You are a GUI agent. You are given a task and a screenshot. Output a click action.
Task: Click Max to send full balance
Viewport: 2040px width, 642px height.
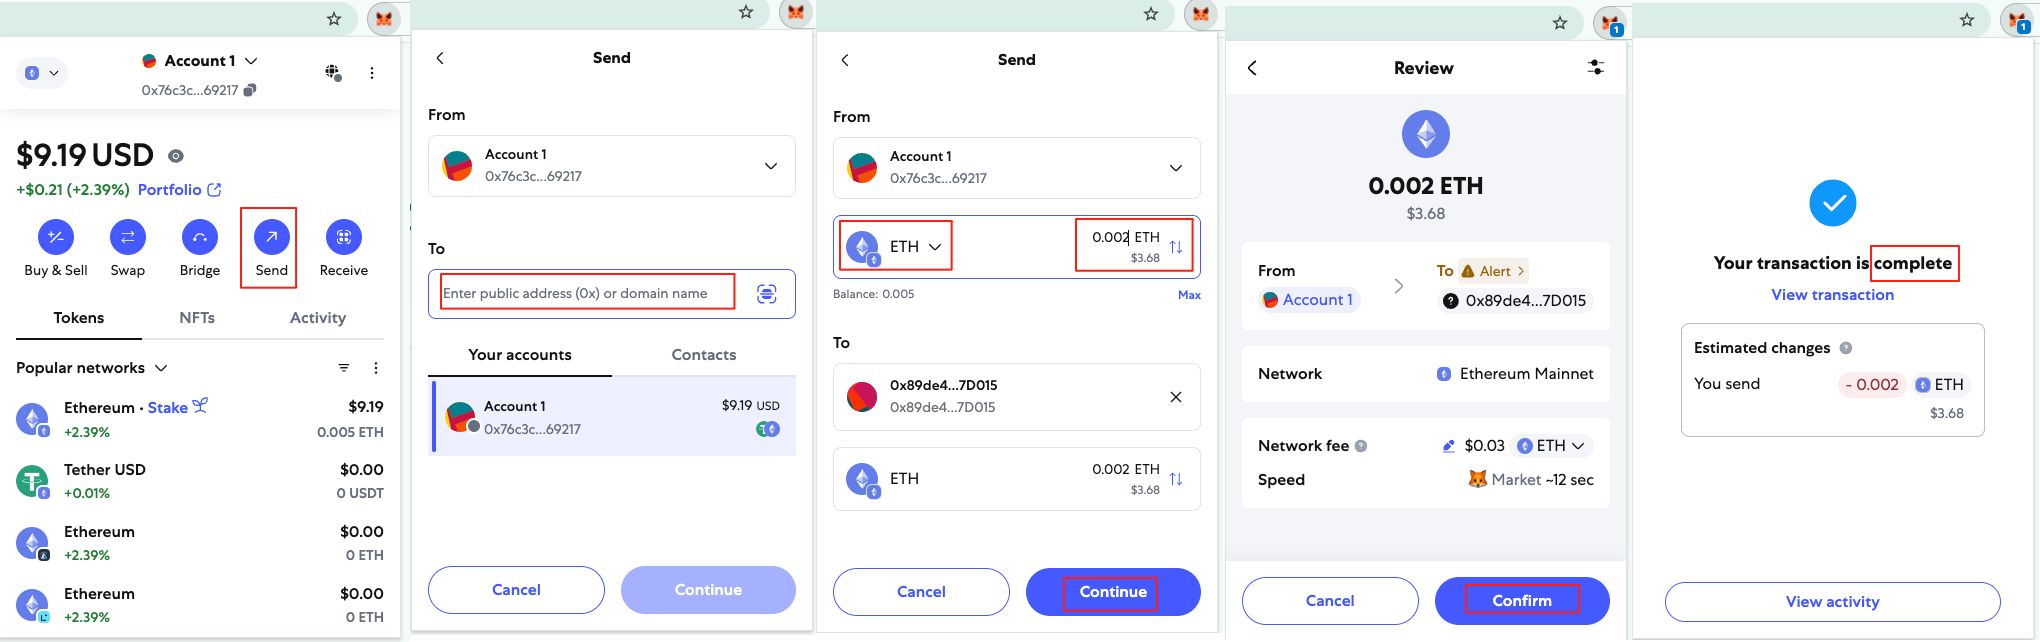pyautogui.click(x=1189, y=295)
